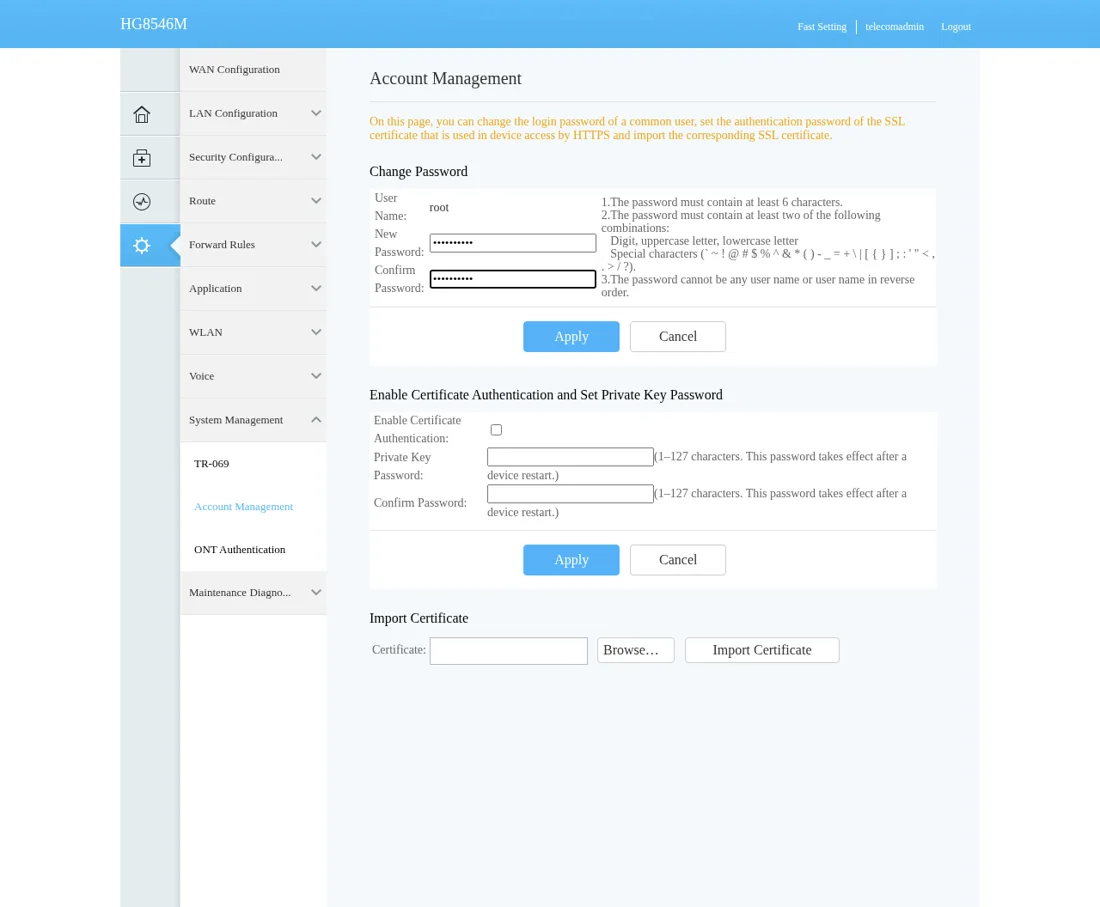Expand Security Configuration chevron
Image resolution: width=1100 pixels, height=907 pixels.
[x=316, y=157]
